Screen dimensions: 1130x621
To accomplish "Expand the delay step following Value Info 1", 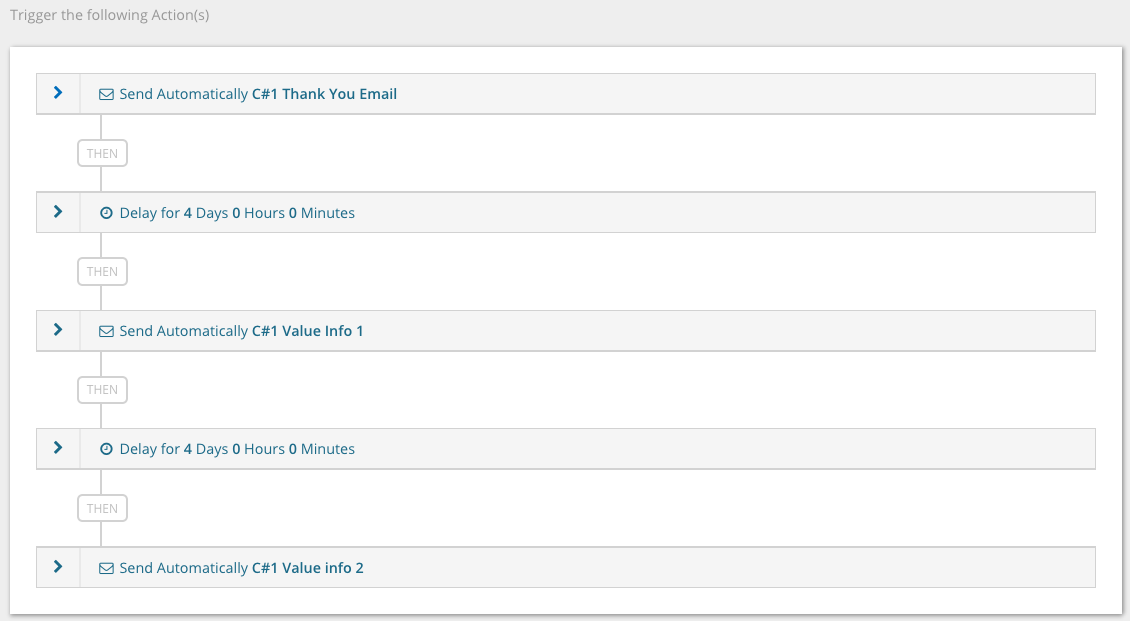I will tap(58, 449).
